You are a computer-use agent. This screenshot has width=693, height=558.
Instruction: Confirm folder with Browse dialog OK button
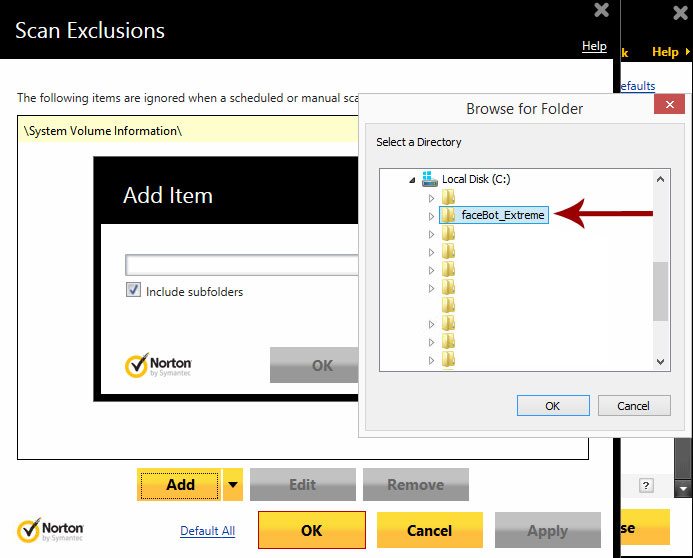(x=553, y=406)
